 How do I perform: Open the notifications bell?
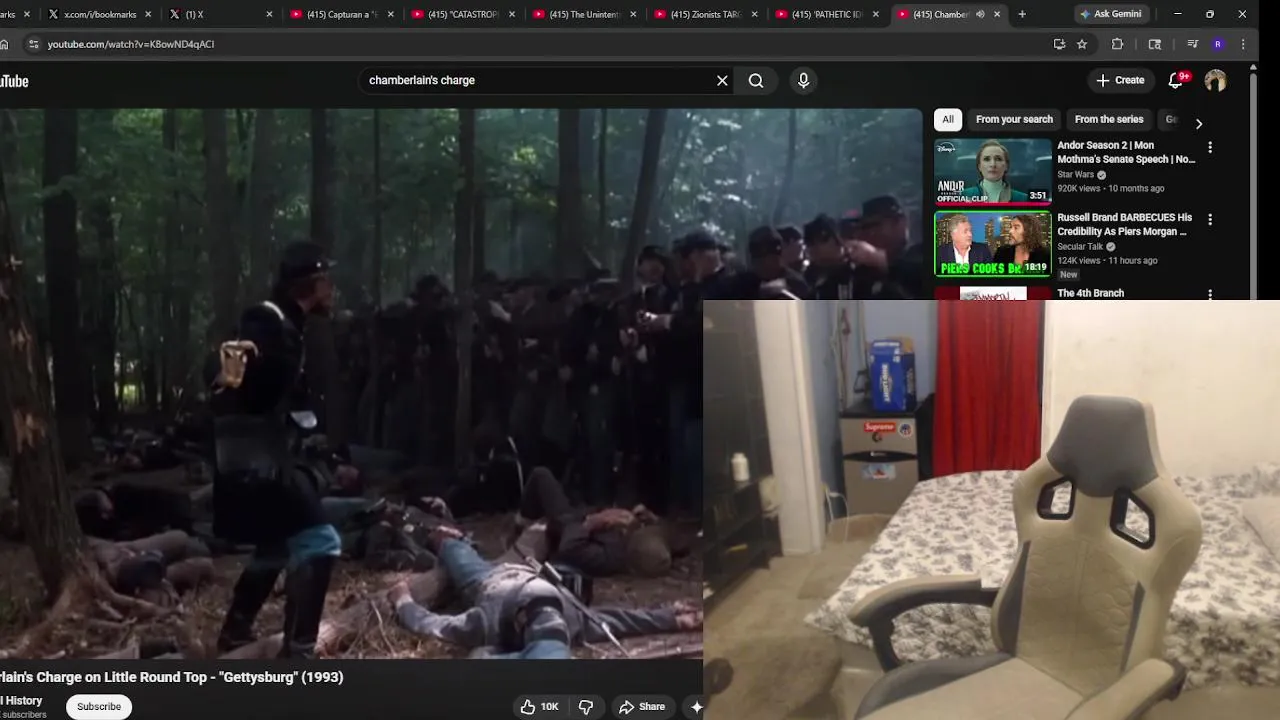1176,80
